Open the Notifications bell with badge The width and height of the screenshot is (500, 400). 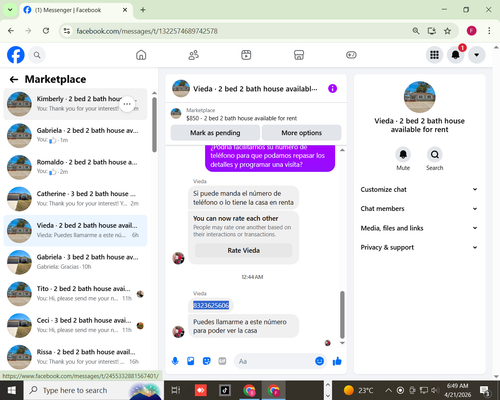456,55
